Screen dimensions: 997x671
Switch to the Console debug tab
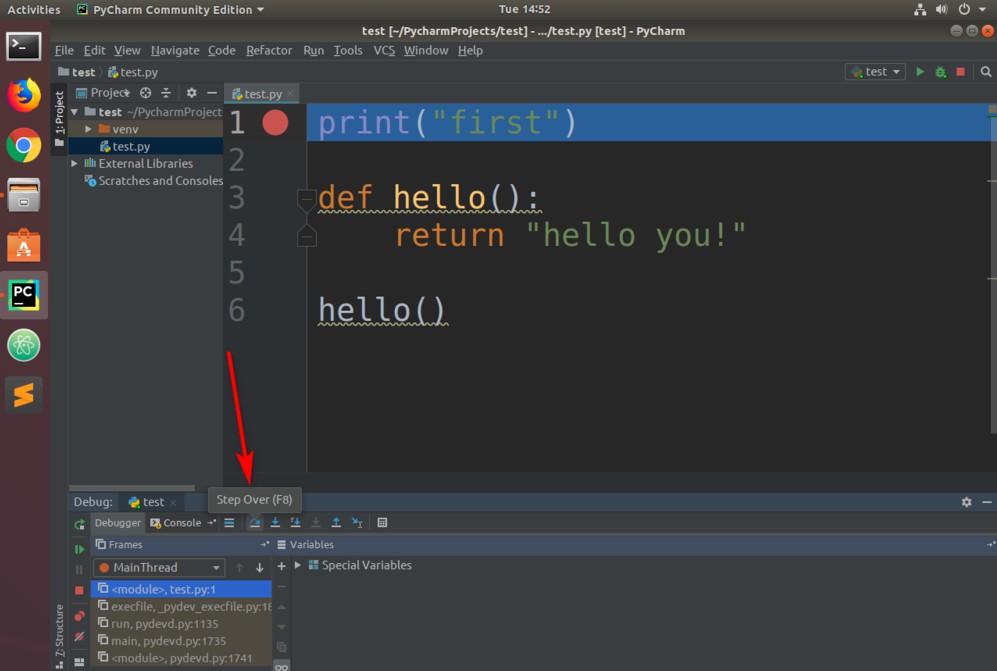click(x=175, y=523)
